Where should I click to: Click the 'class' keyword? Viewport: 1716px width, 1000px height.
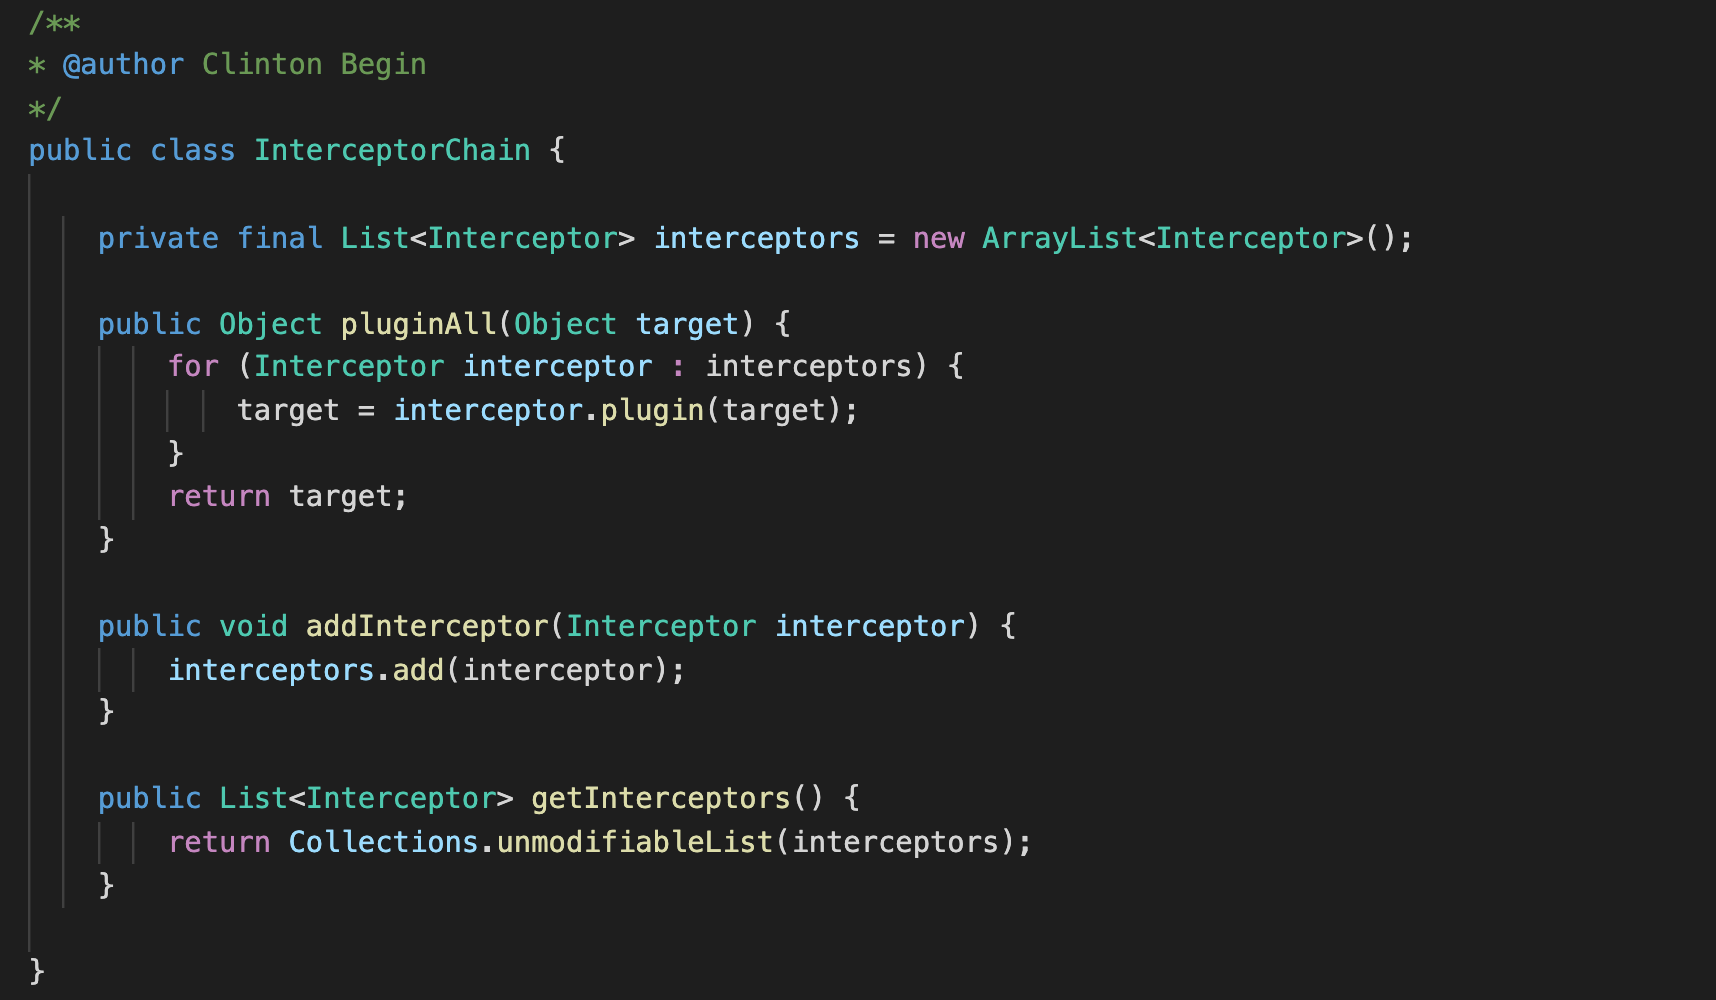193,150
